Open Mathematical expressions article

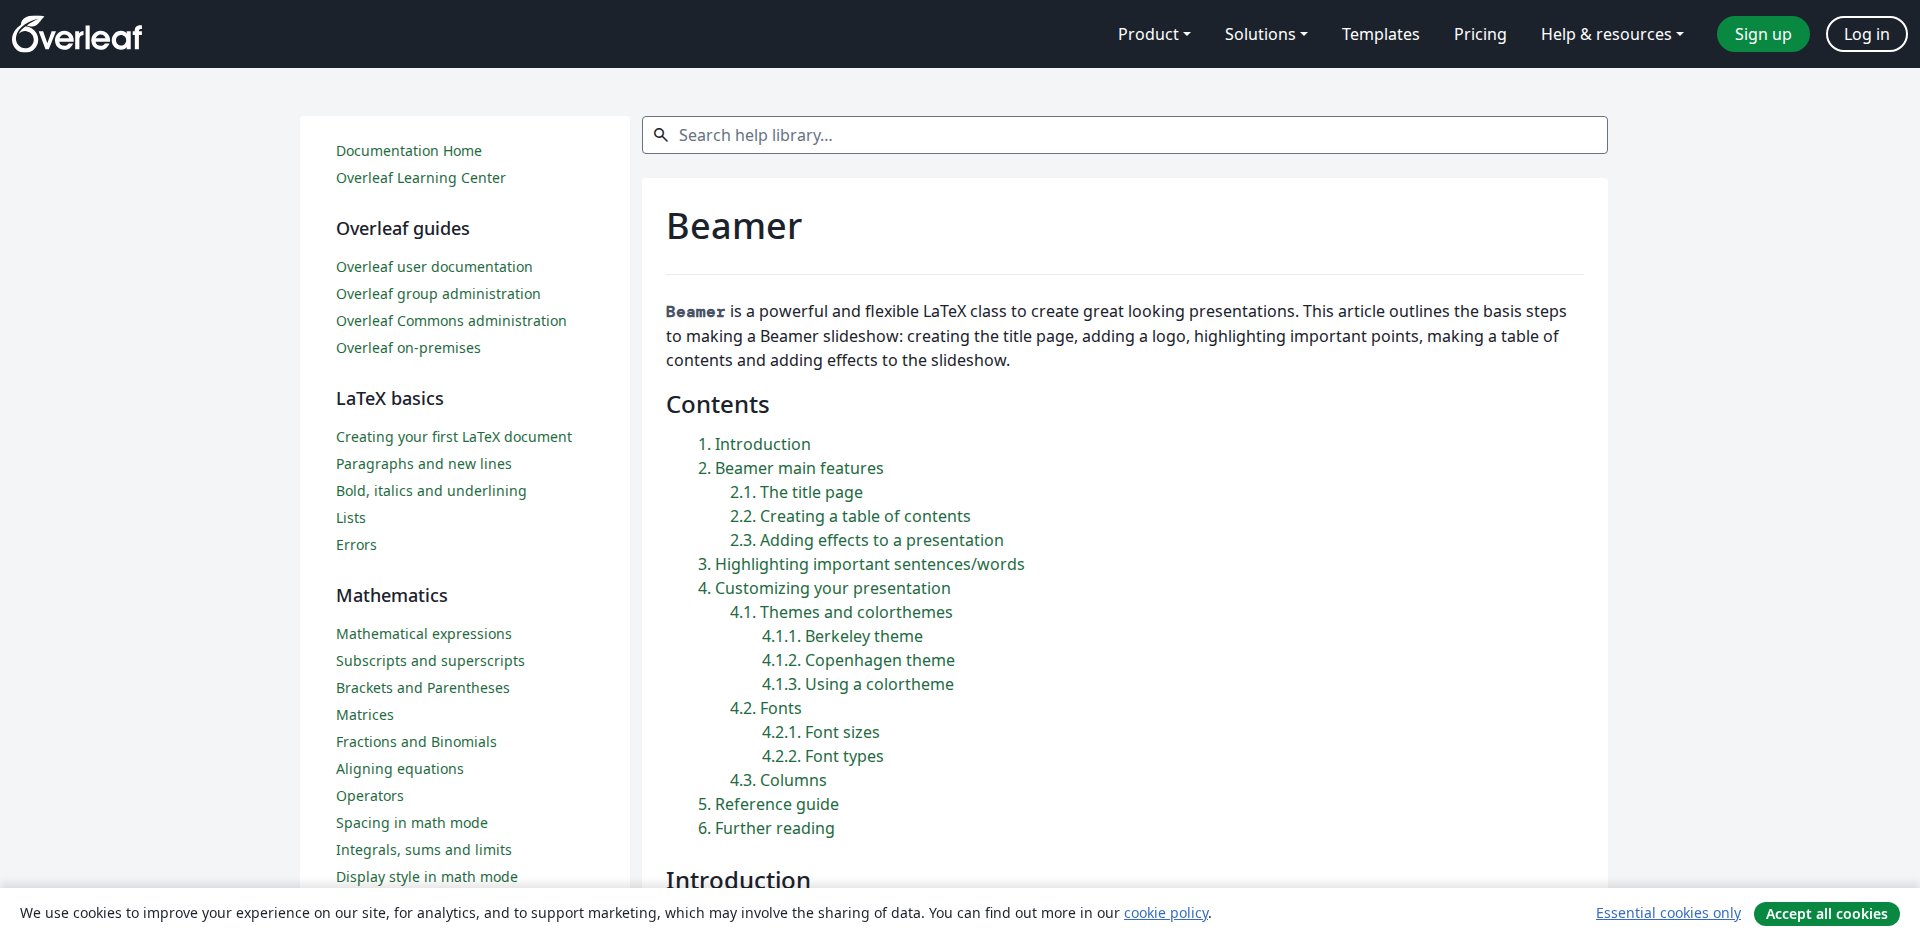[x=424, y=634]
